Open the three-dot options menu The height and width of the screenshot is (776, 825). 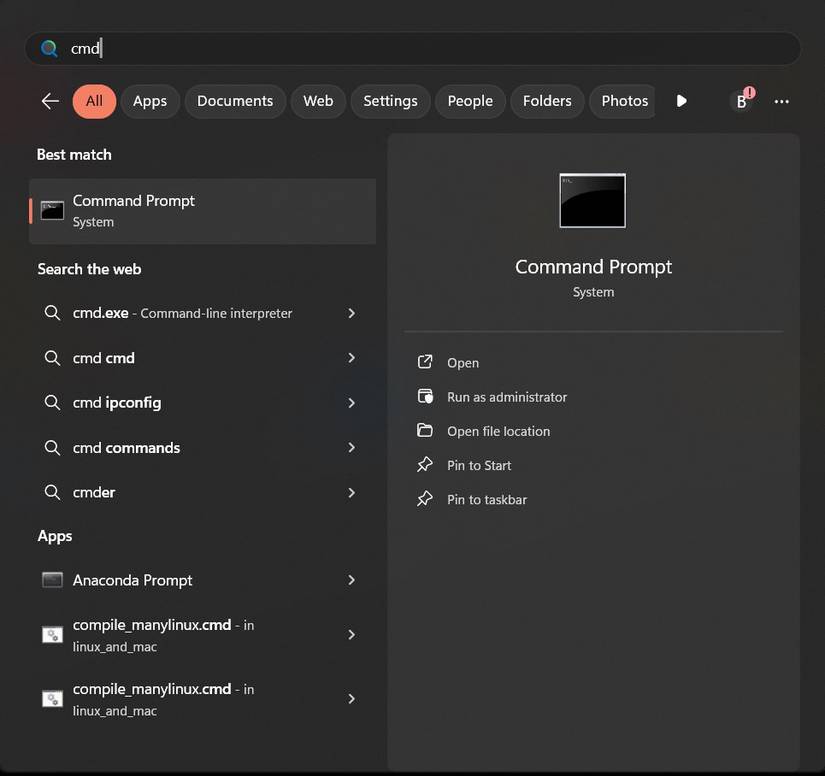pos(781,102)
